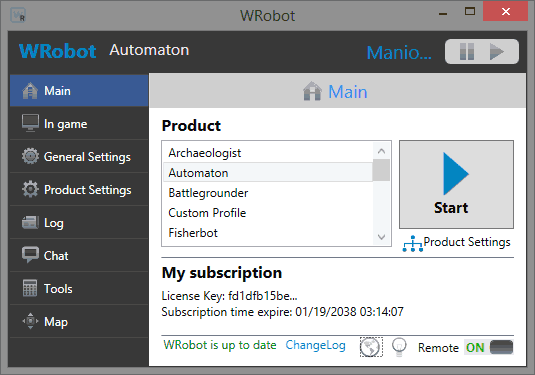
Task: Switch to the Chat section
Action: tap(79, 255)
